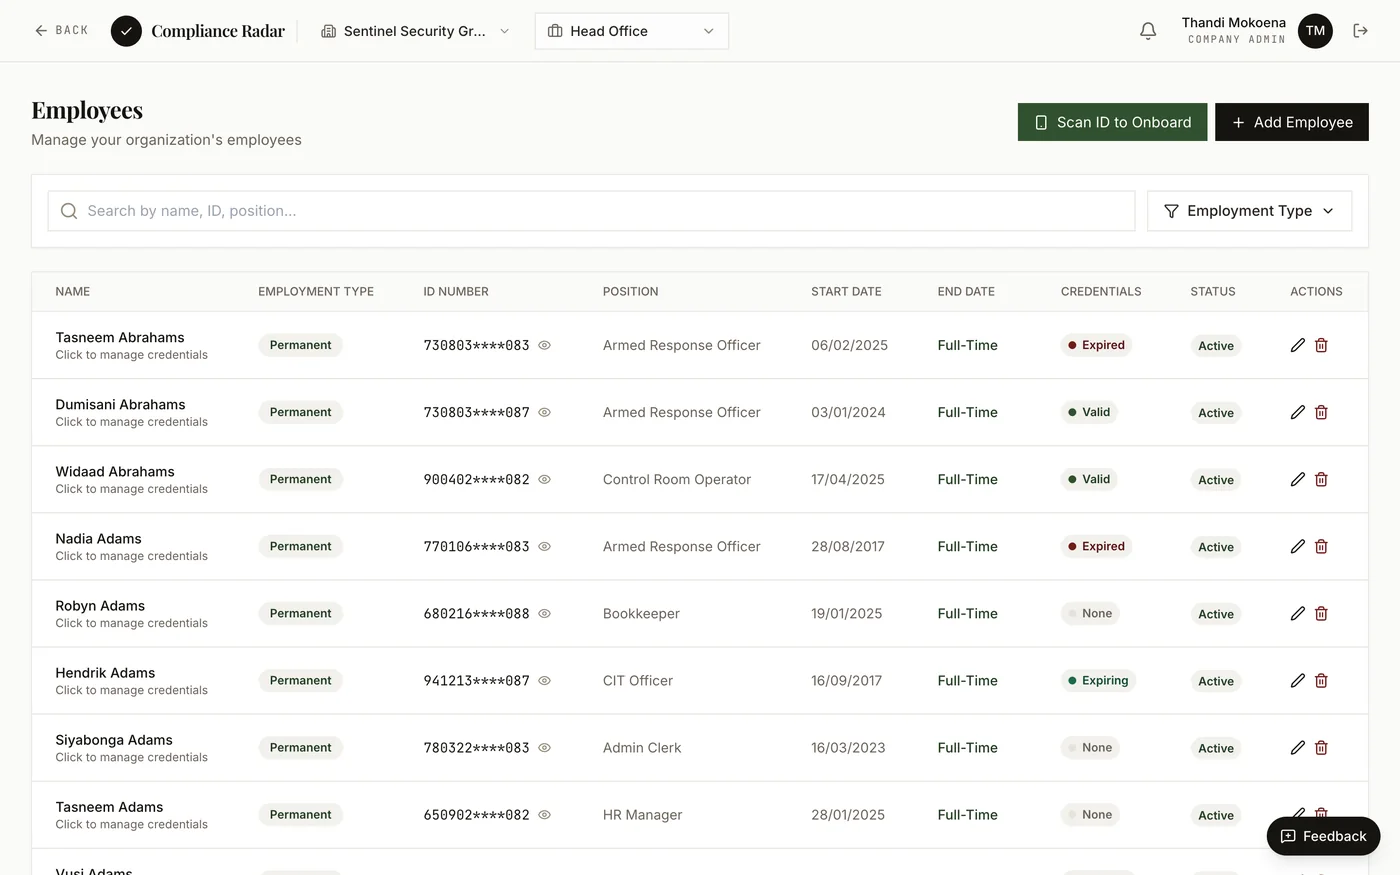Go back using the Back link
This screenshot has height=875, width=1400.
61,31
